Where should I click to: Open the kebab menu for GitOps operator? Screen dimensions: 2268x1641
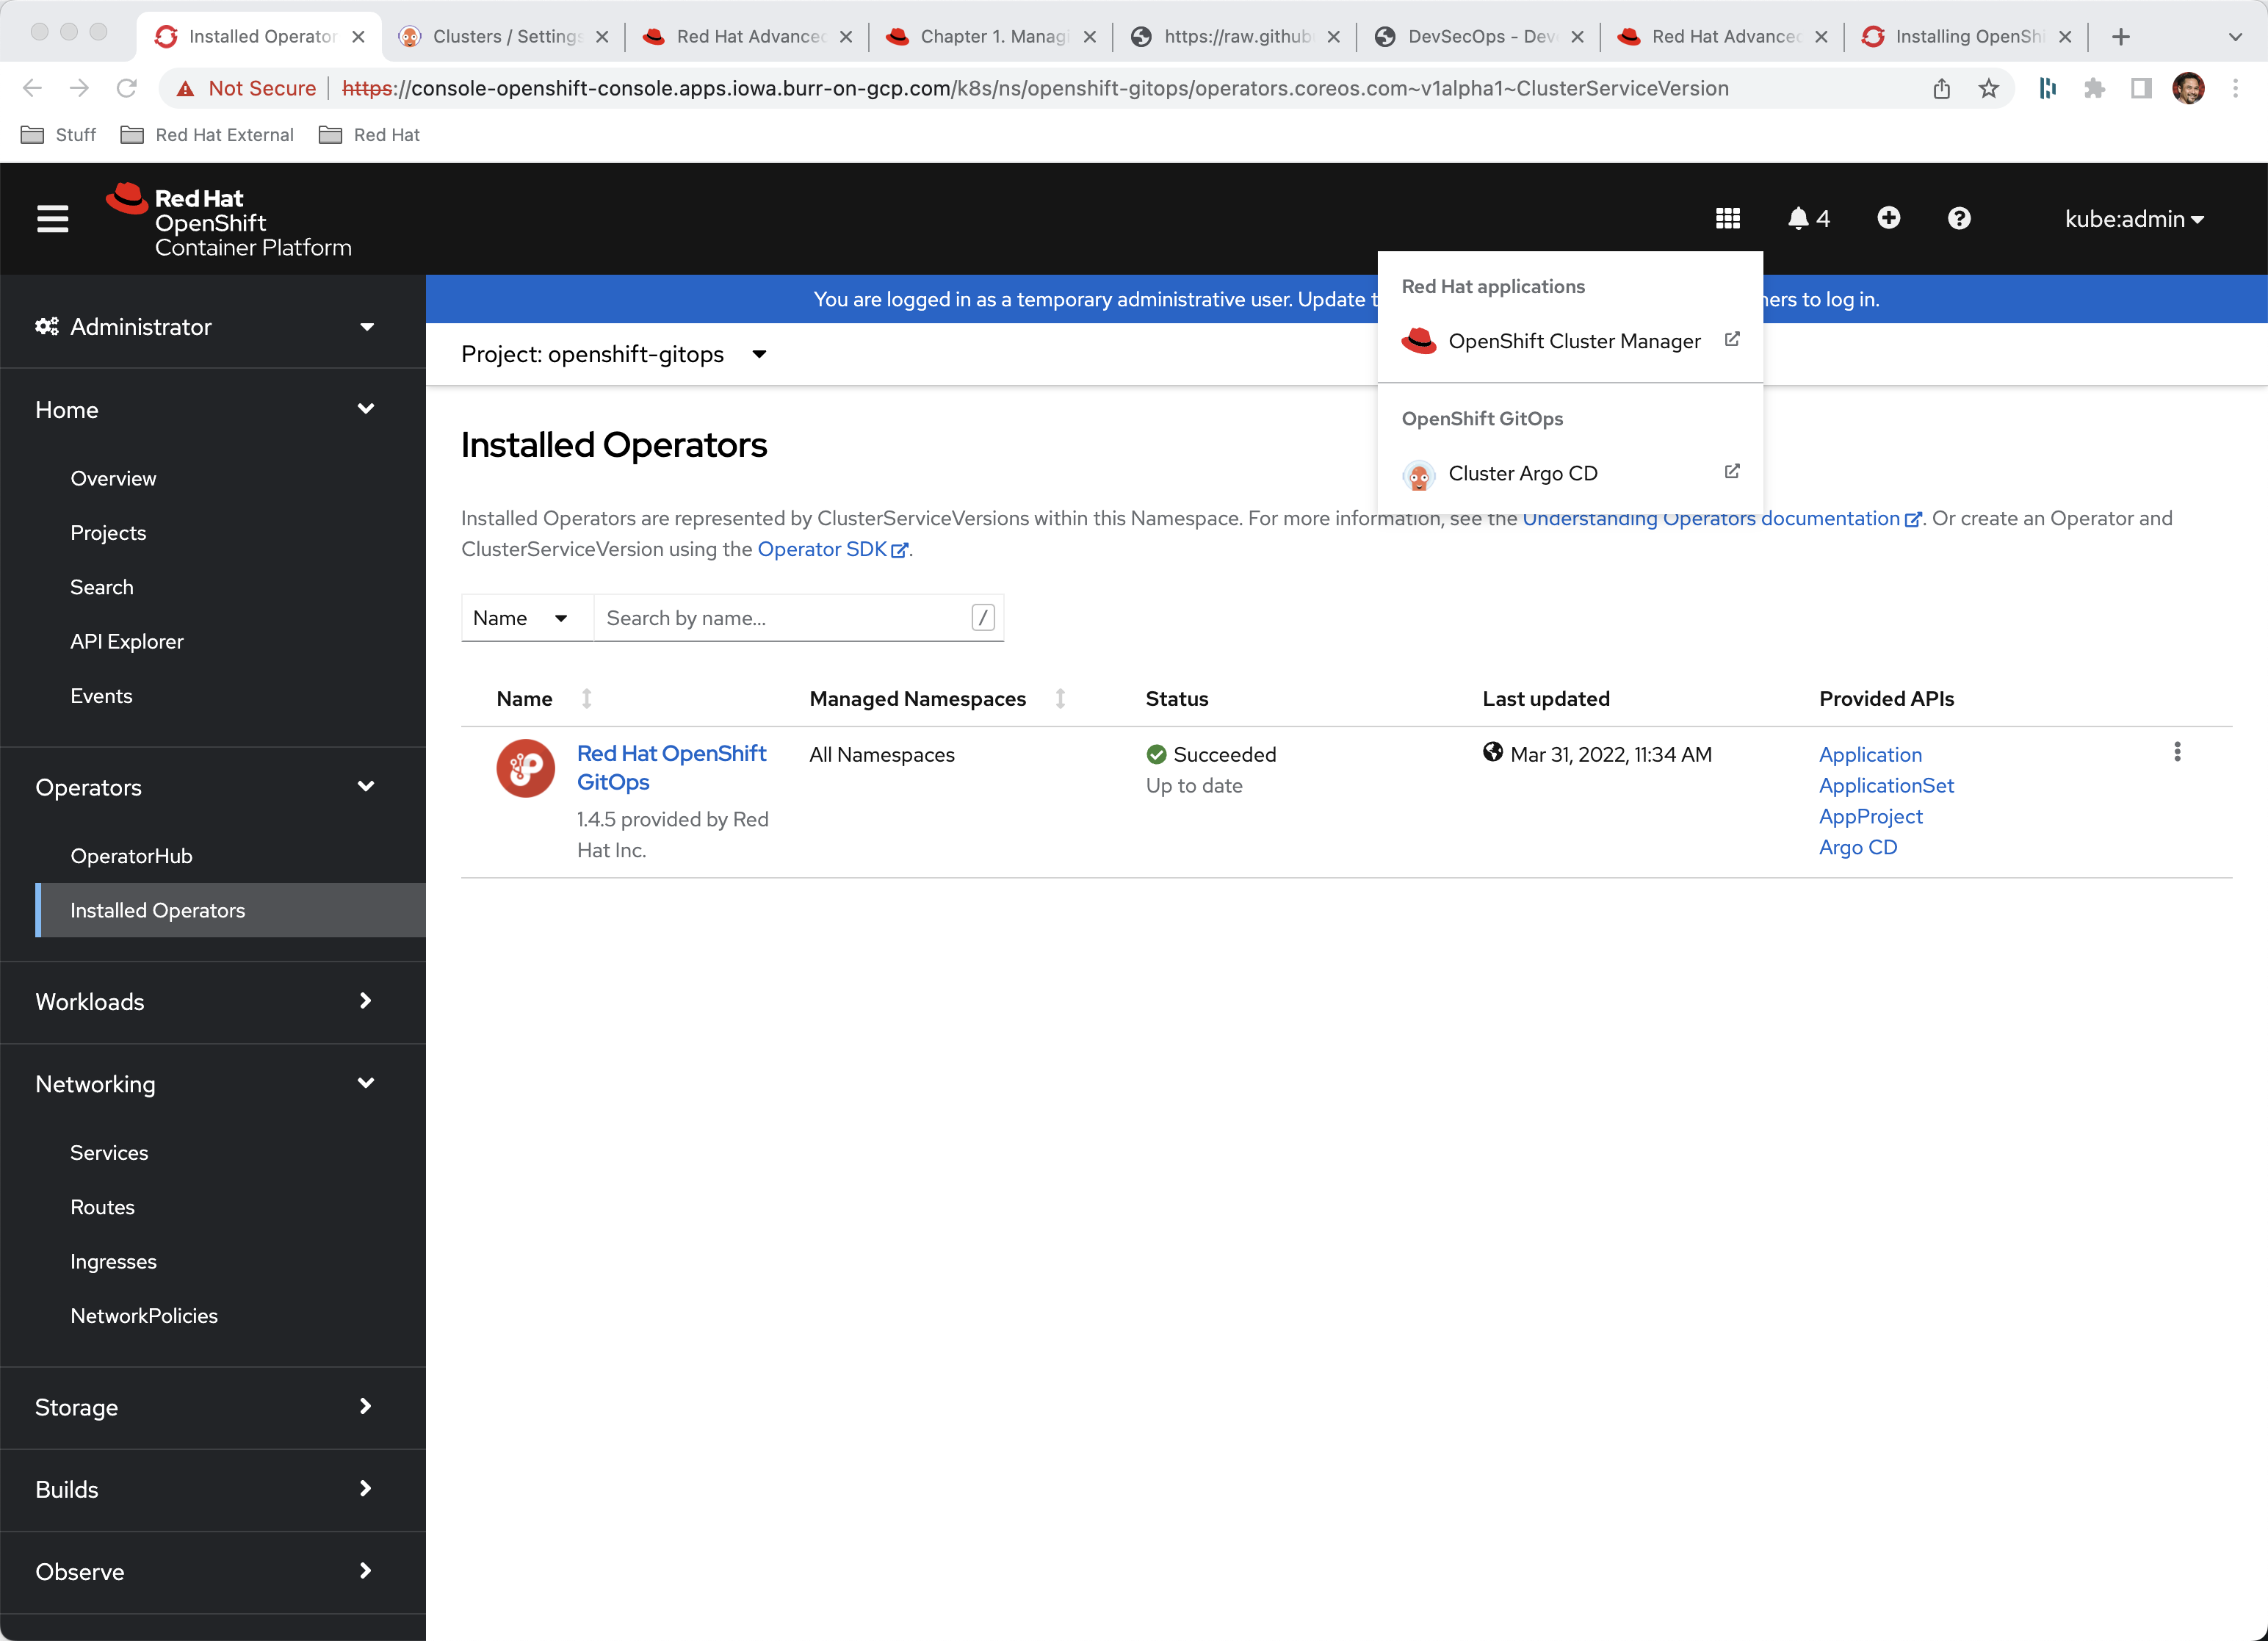(x=2176, y=752)
